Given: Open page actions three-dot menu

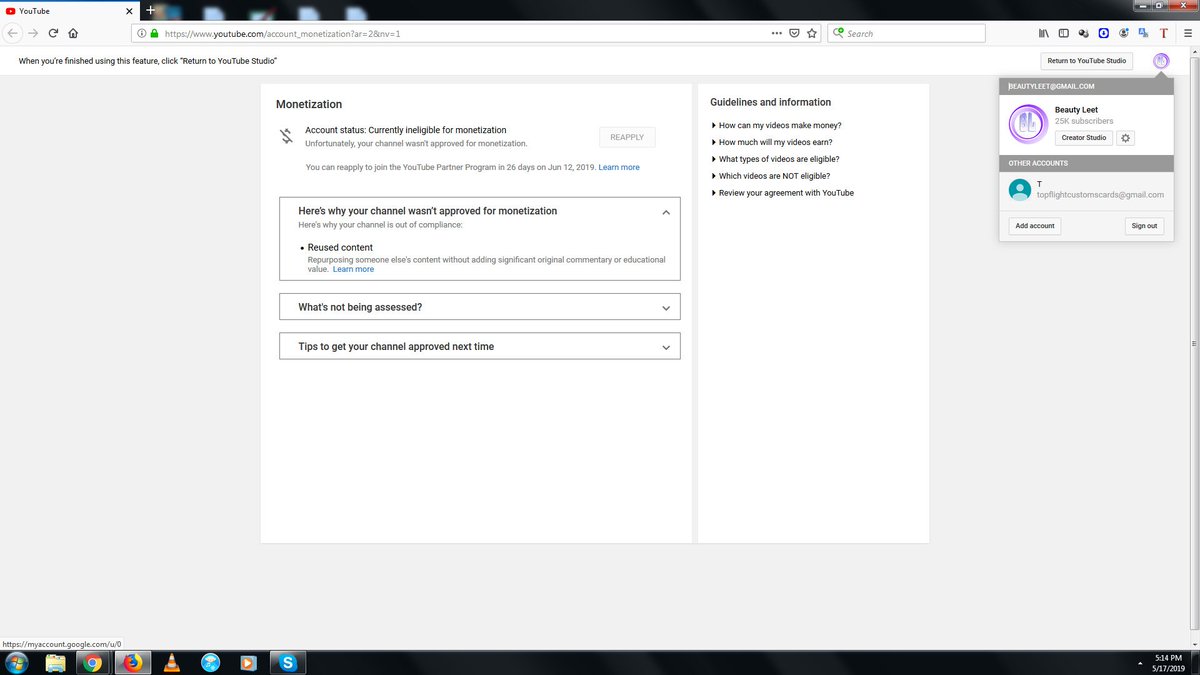Looking at the screenshot, I should (777, 33).
